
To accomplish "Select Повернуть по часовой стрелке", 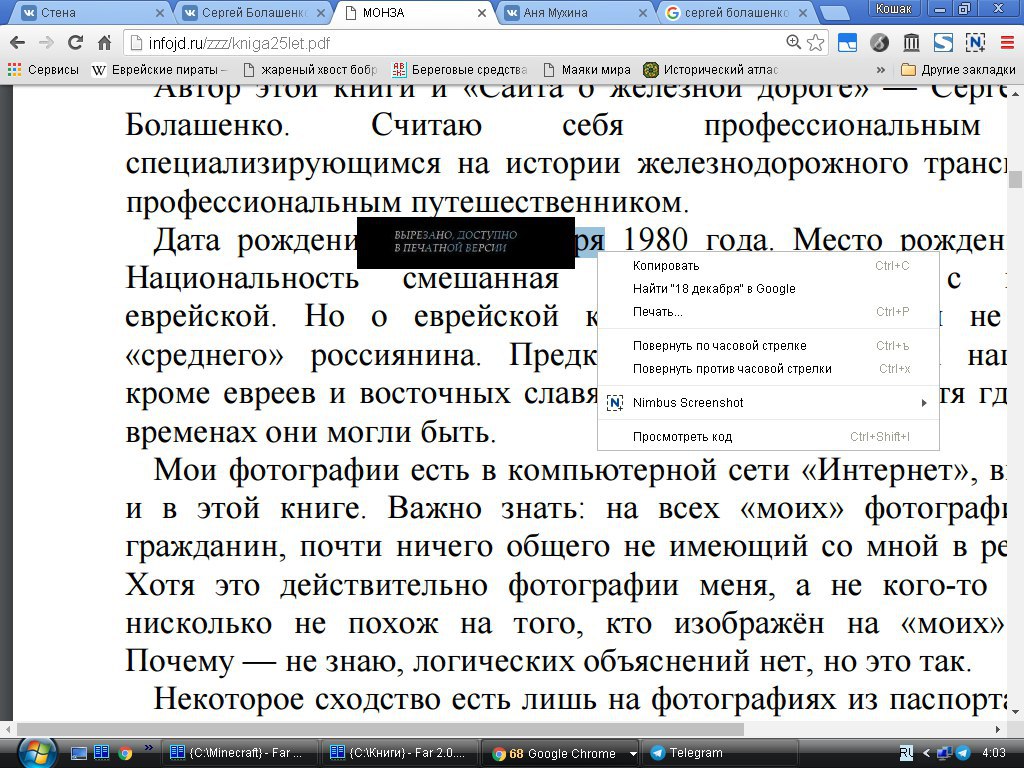I will 768,345.
